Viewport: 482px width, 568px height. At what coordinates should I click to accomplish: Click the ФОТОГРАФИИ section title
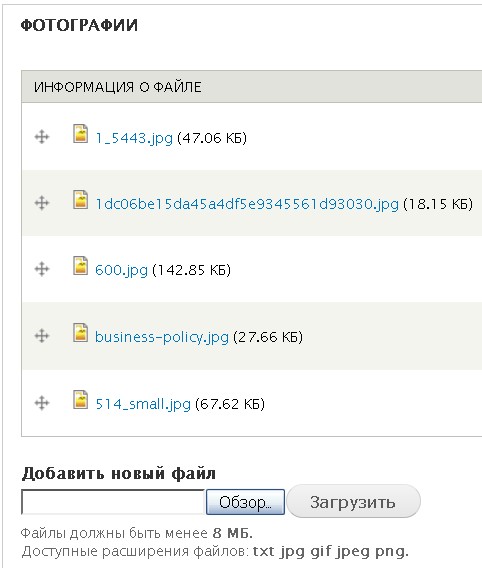pyautogui.click(x=79, y=26)
